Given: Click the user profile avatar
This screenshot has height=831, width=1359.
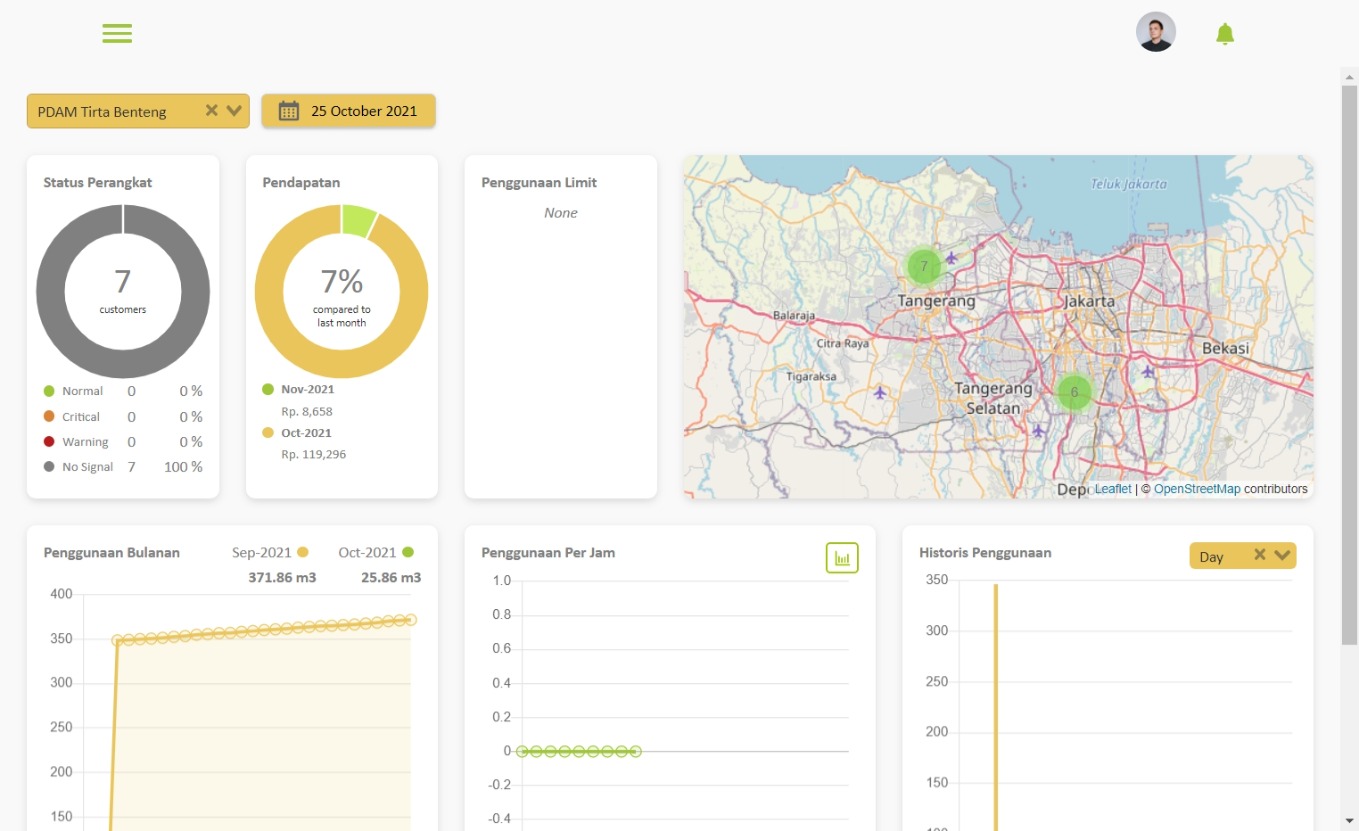Looking at the screenshot, I should click(x=1155, y=32).
